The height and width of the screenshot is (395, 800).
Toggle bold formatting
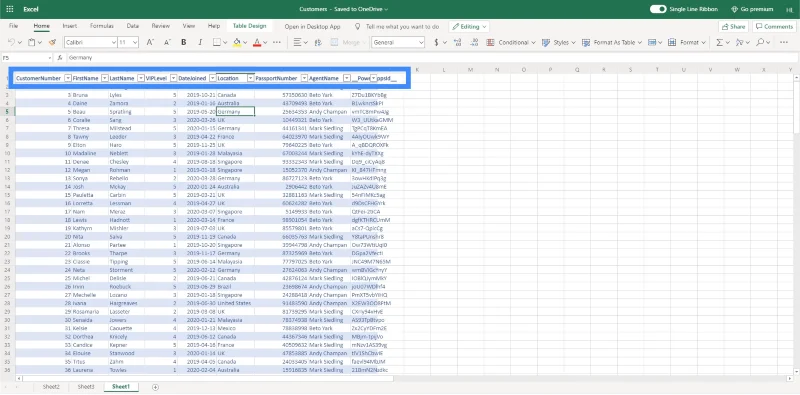click(184, 42)
